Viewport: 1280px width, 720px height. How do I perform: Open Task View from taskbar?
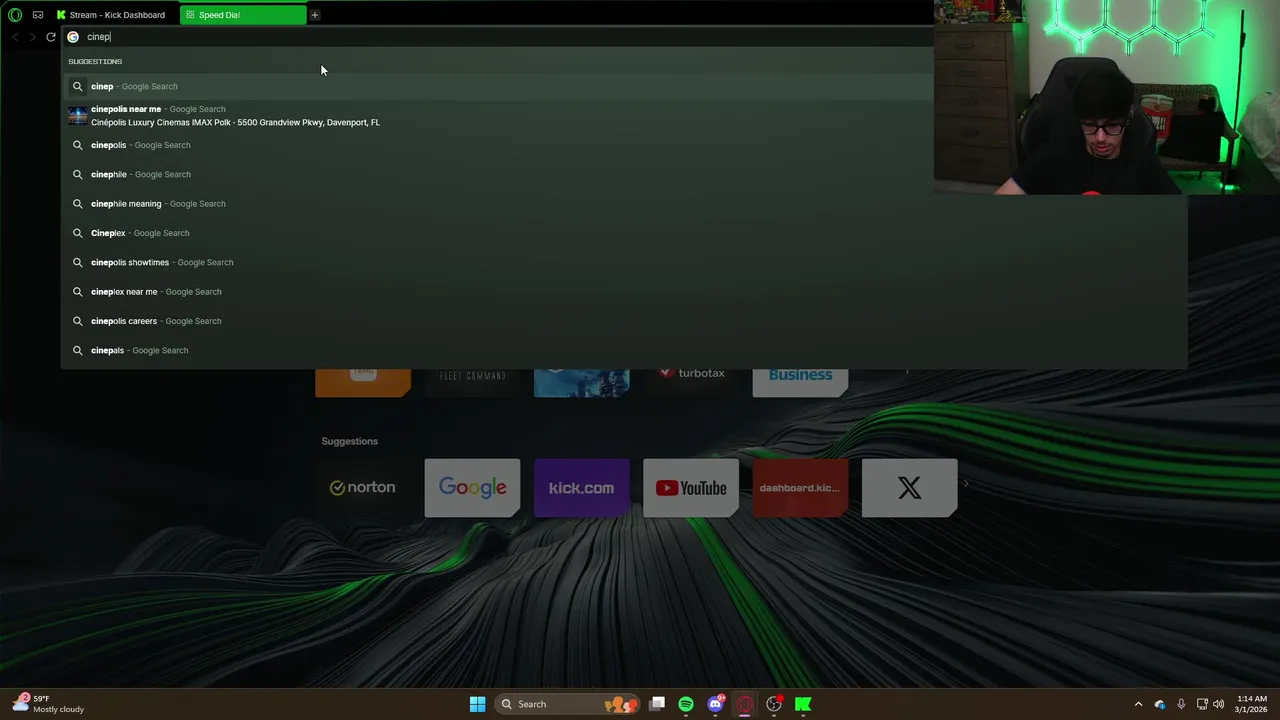click(657, 704)
